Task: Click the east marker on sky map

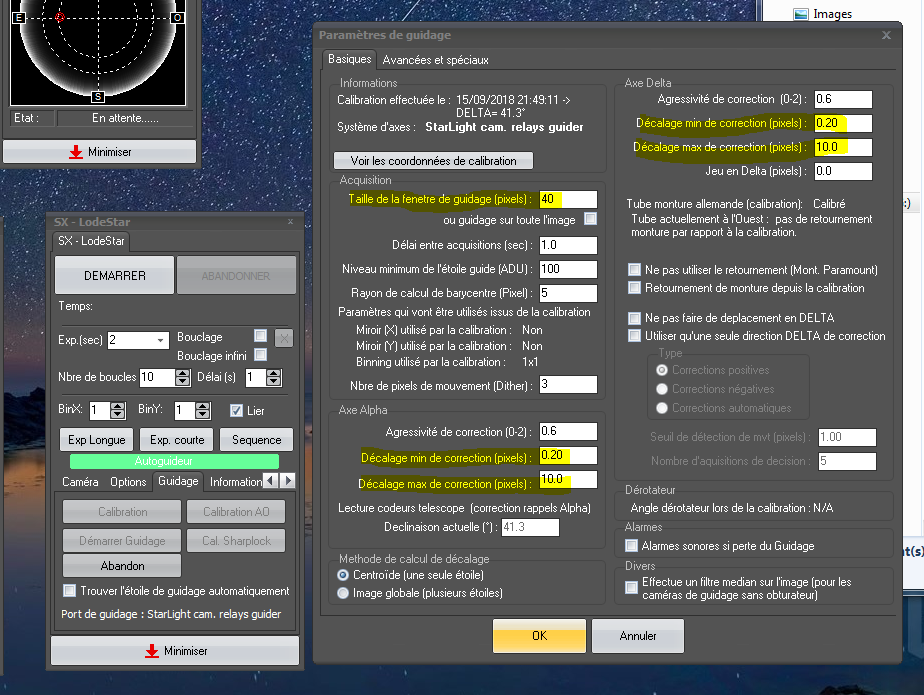Action: tap(19, 18)
